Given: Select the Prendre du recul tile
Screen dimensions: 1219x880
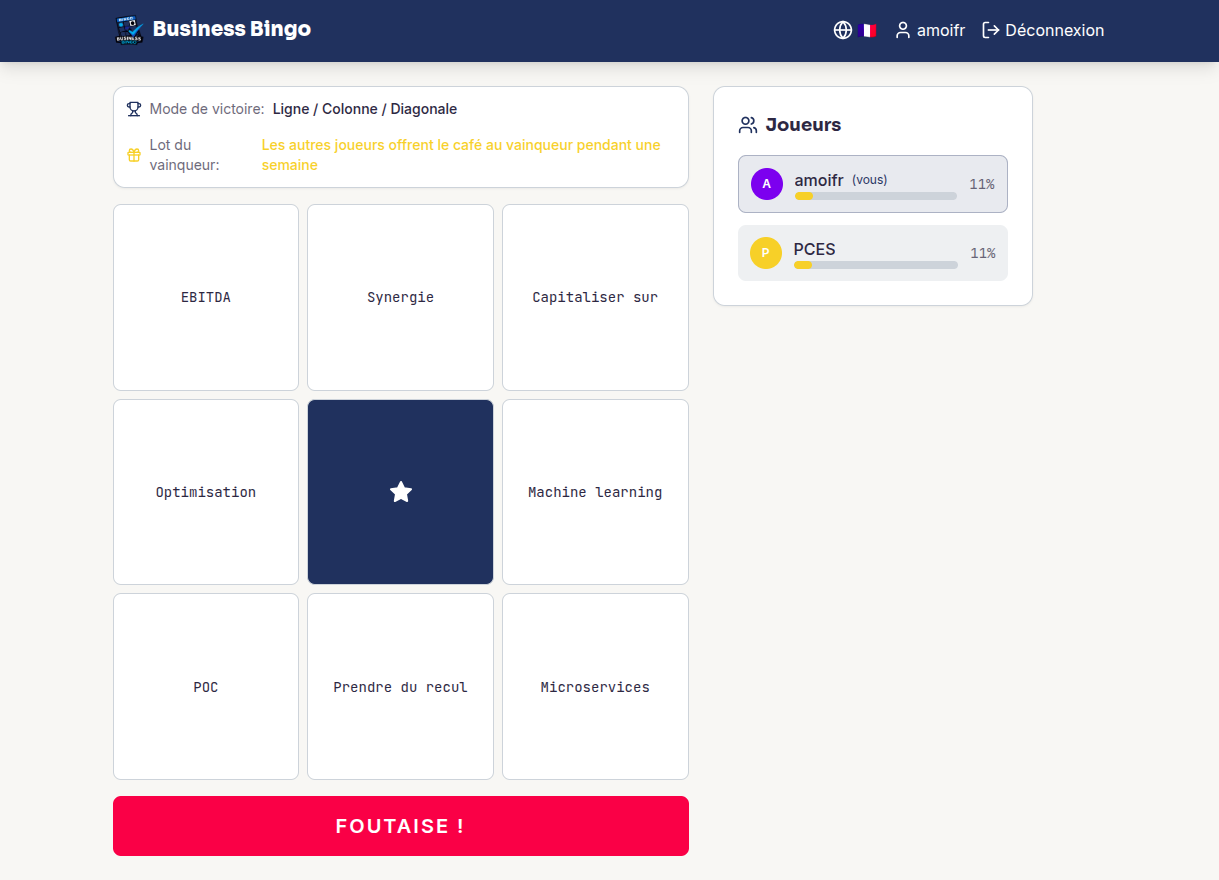Looking at the screenshot, I should (400, 686).
